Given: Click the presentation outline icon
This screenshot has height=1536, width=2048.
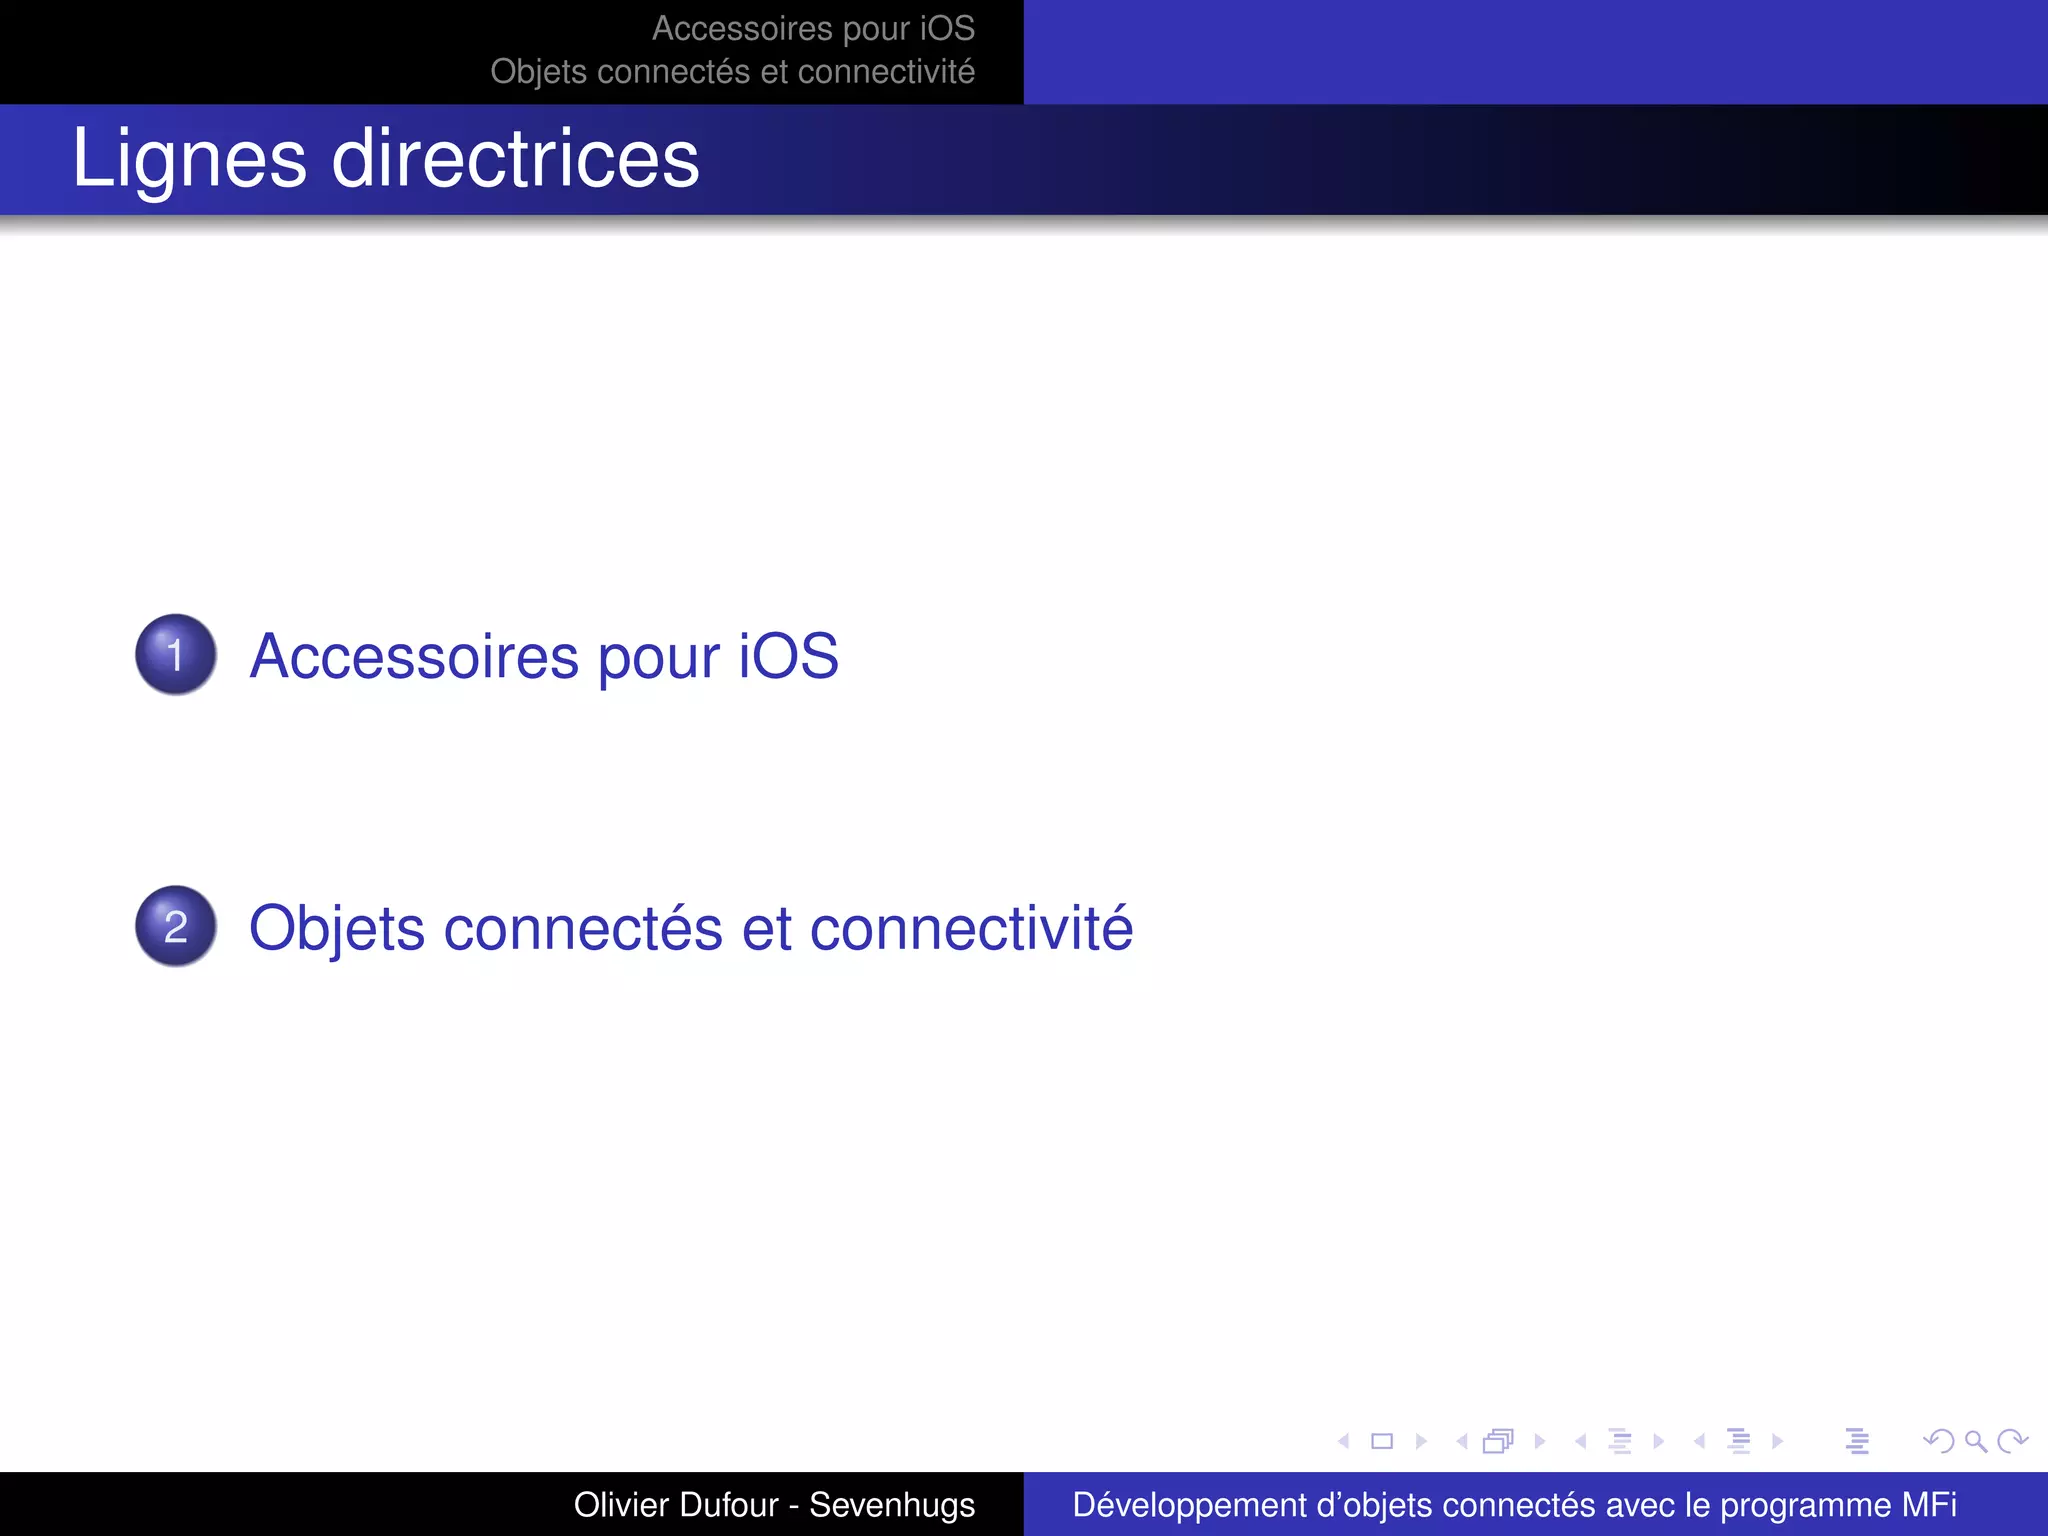Looking at the screenshot, I should 1857,1441.
